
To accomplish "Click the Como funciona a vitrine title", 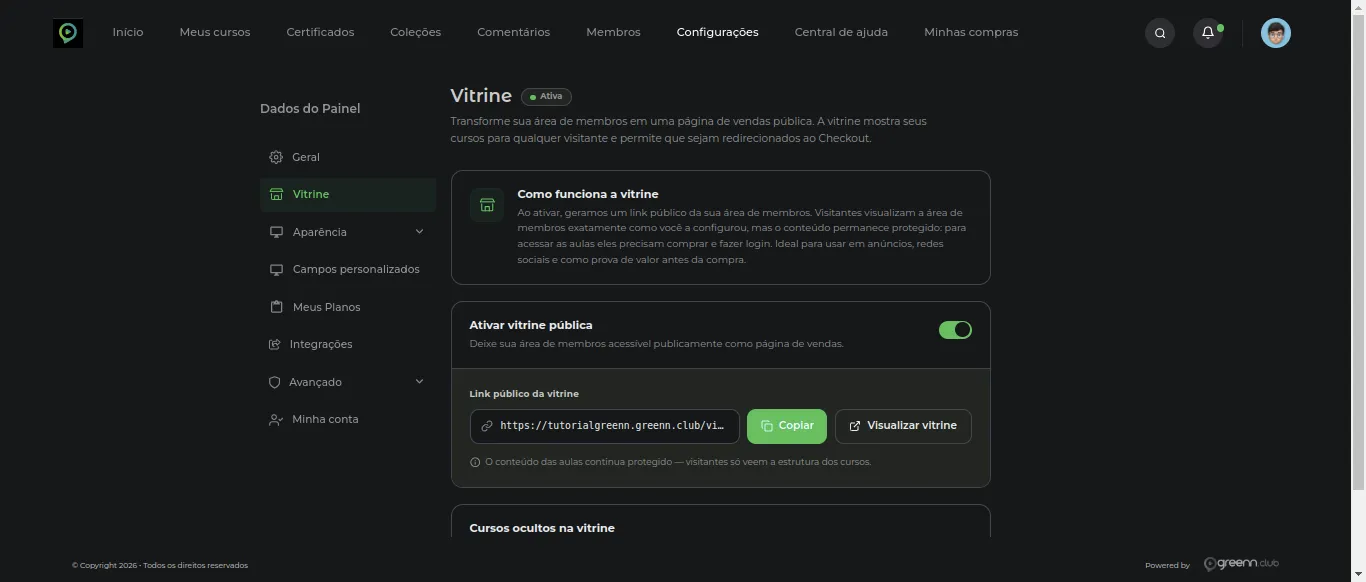I will pyautogui.click(x=588, y=194).
